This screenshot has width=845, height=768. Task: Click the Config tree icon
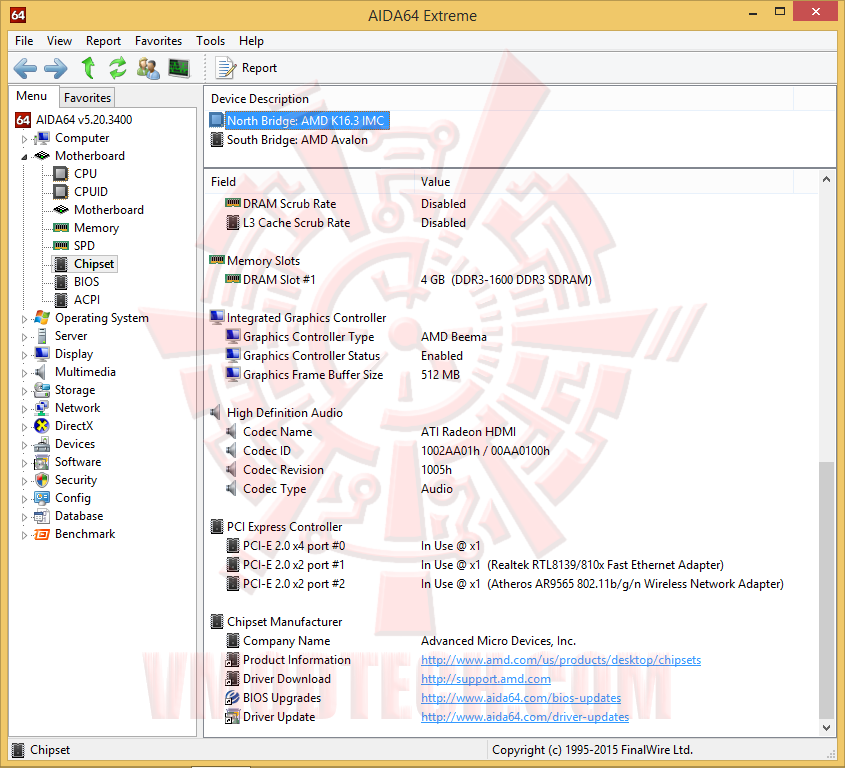point(41,498)
